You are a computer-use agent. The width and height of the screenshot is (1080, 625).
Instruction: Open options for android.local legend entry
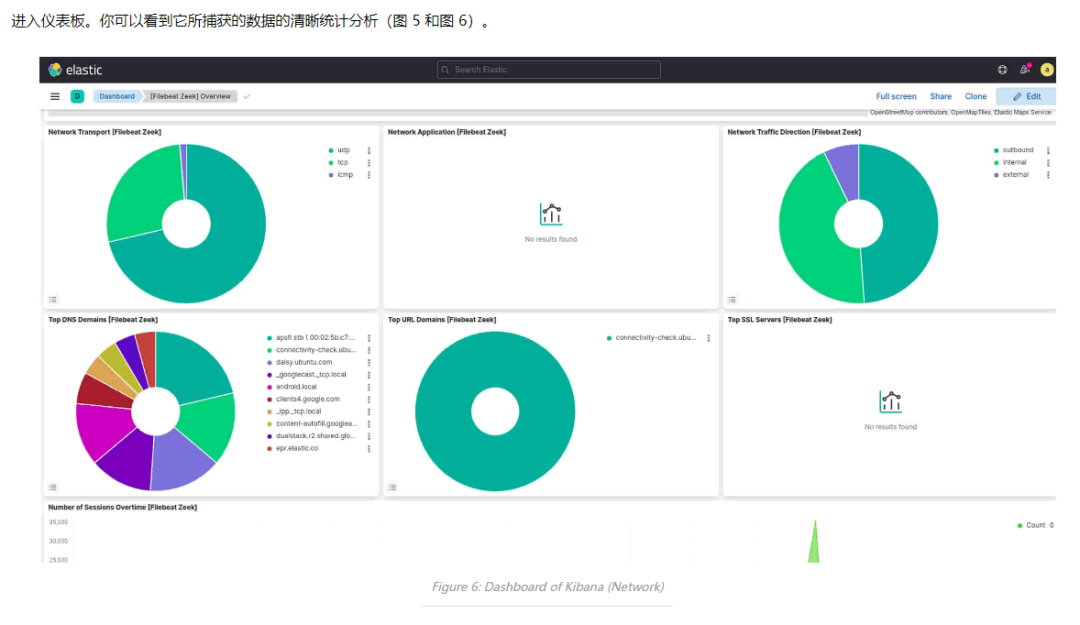[369, 387]
